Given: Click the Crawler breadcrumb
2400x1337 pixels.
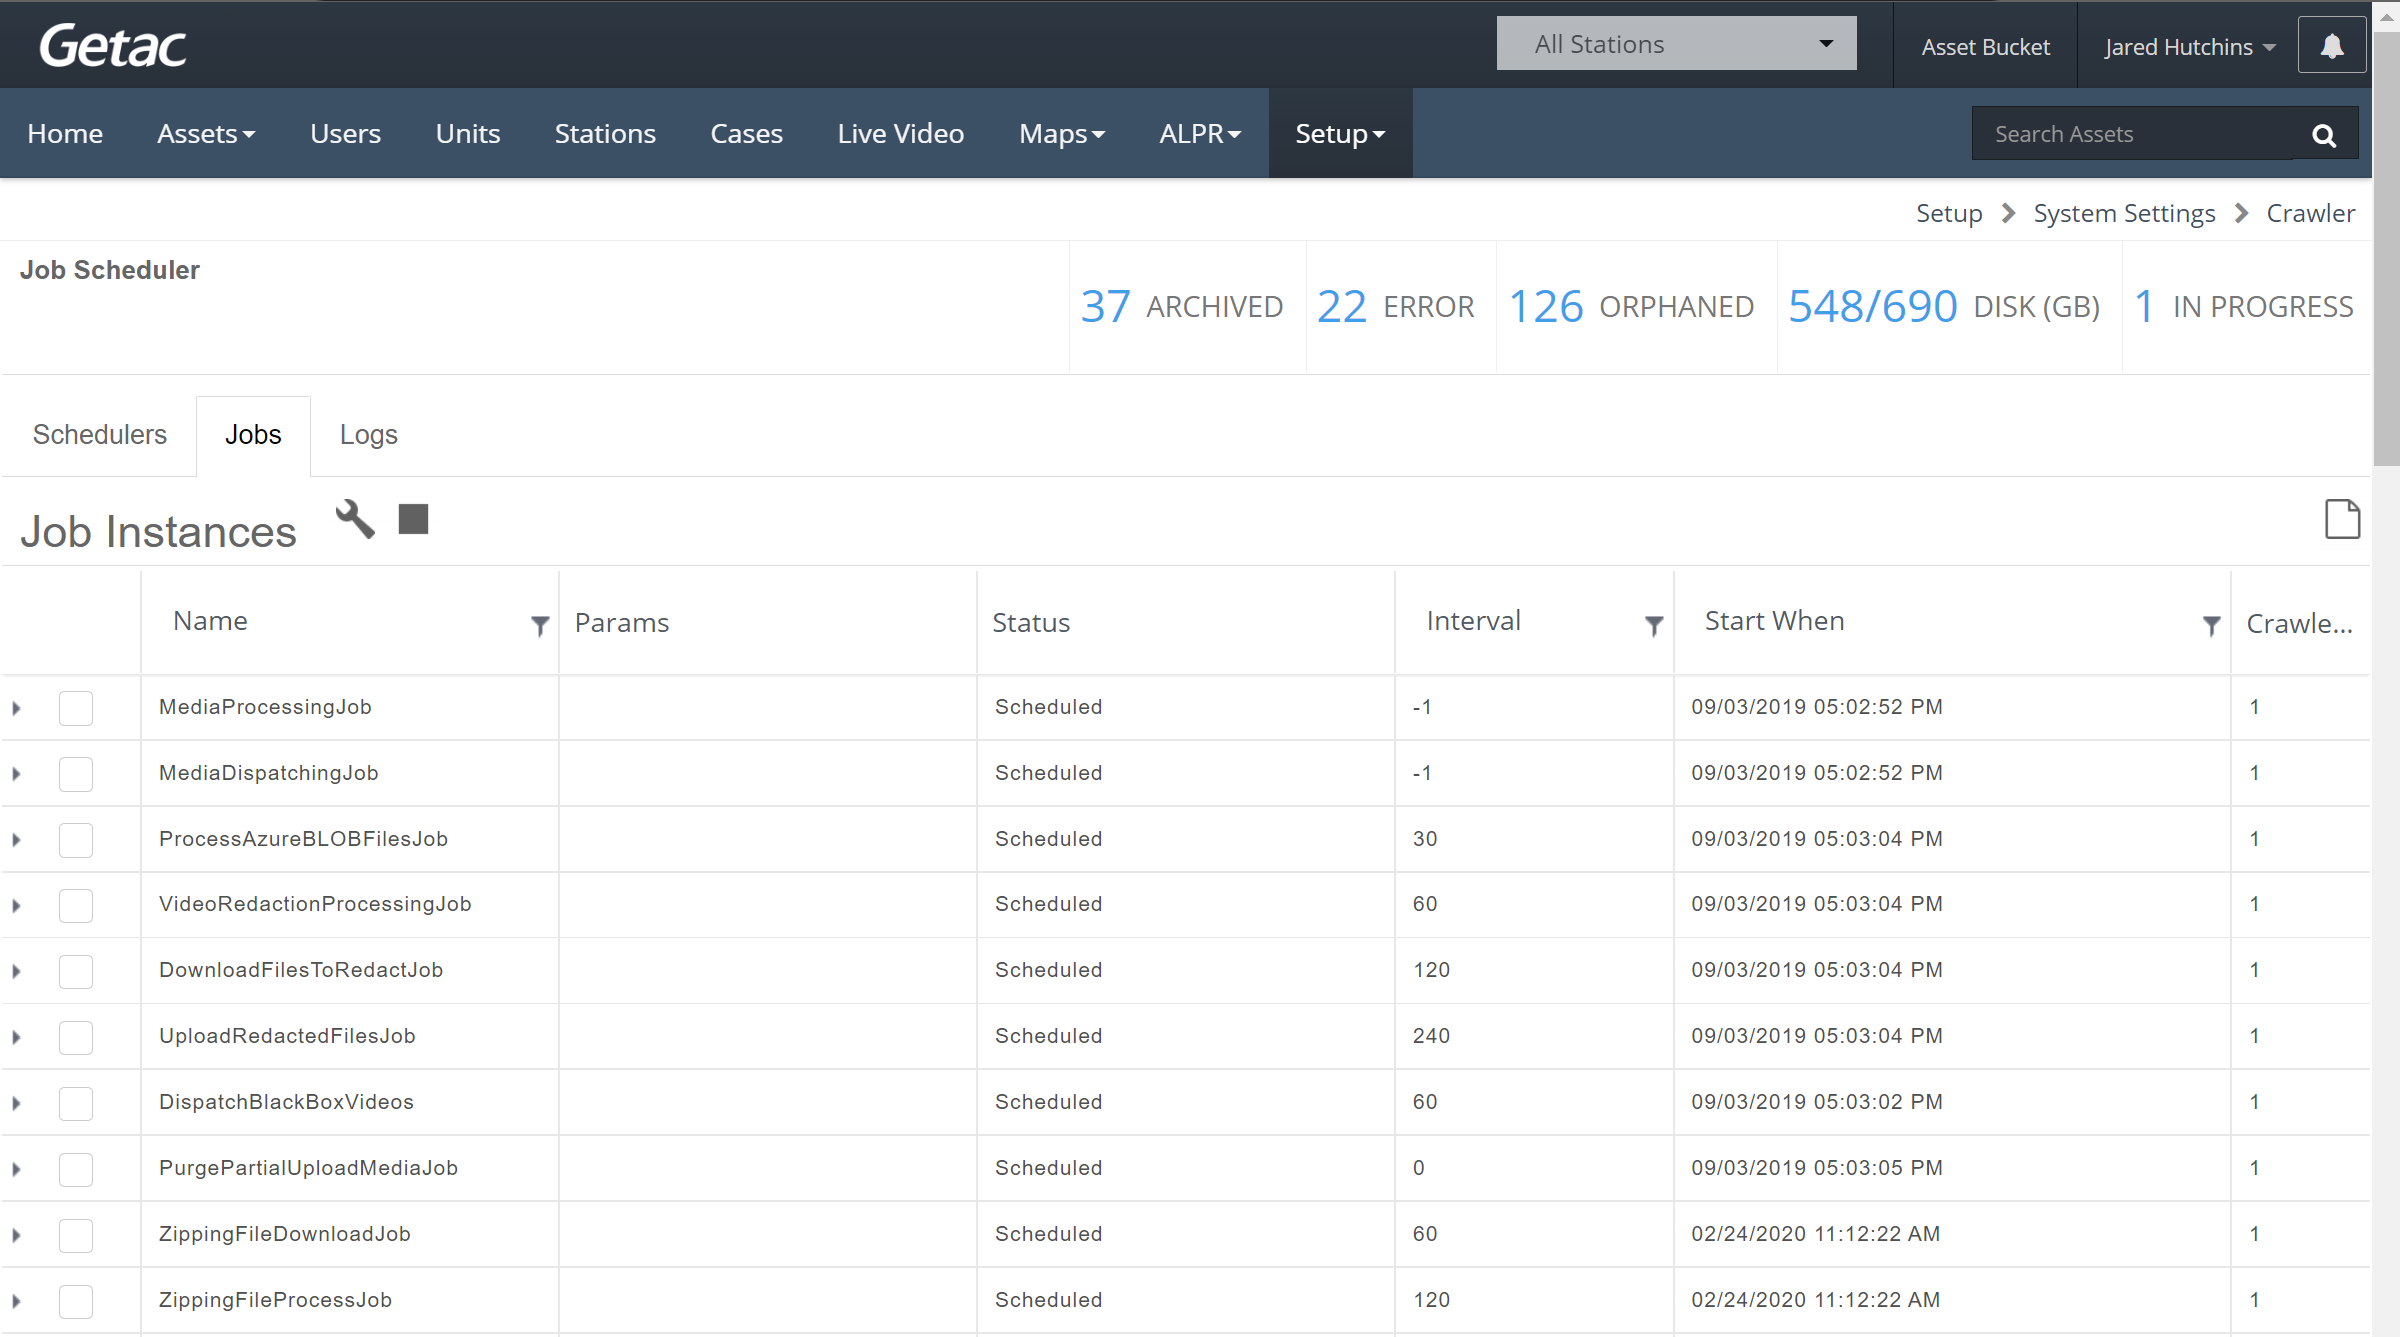Looking at the screenshot, I should click(2310, 213).
